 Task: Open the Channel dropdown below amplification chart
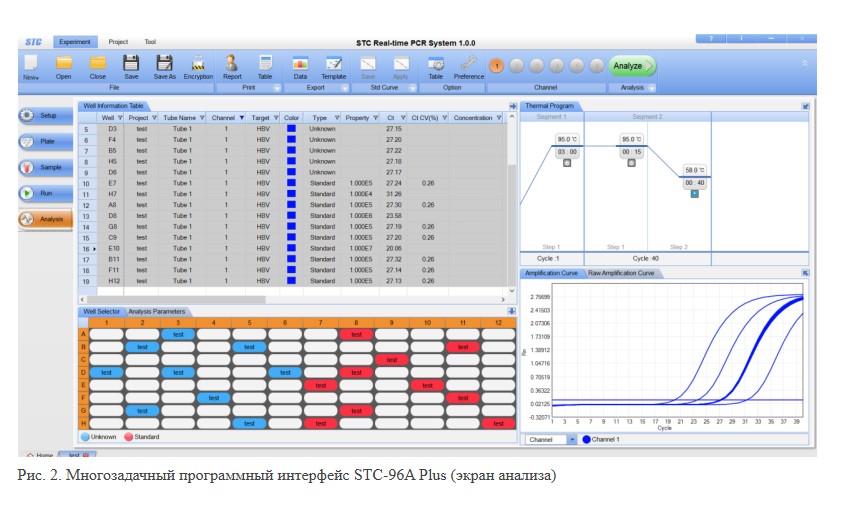pos(571,439)
